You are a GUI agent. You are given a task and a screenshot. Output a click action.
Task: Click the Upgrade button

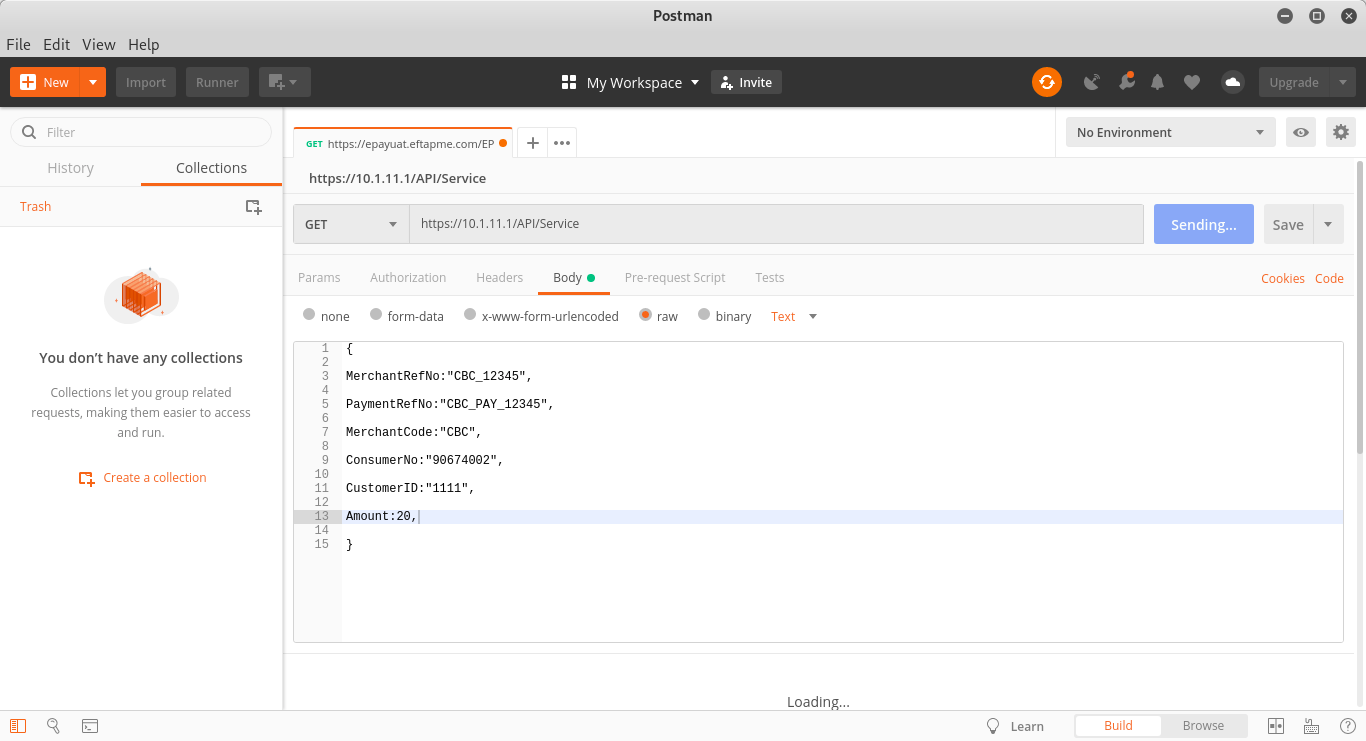(x=1294, y=82)
